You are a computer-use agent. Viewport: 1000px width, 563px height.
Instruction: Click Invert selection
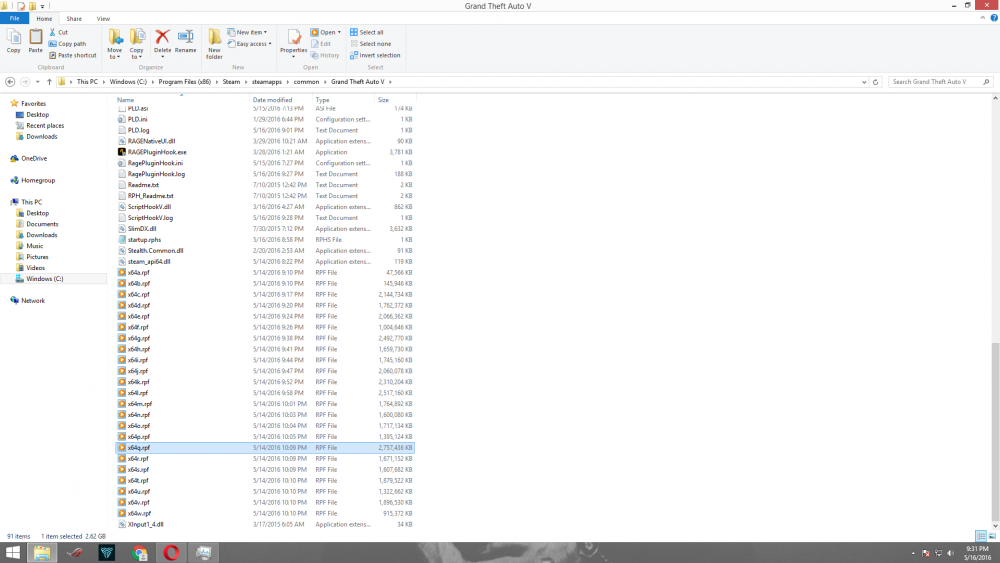(x=375, y=55)
